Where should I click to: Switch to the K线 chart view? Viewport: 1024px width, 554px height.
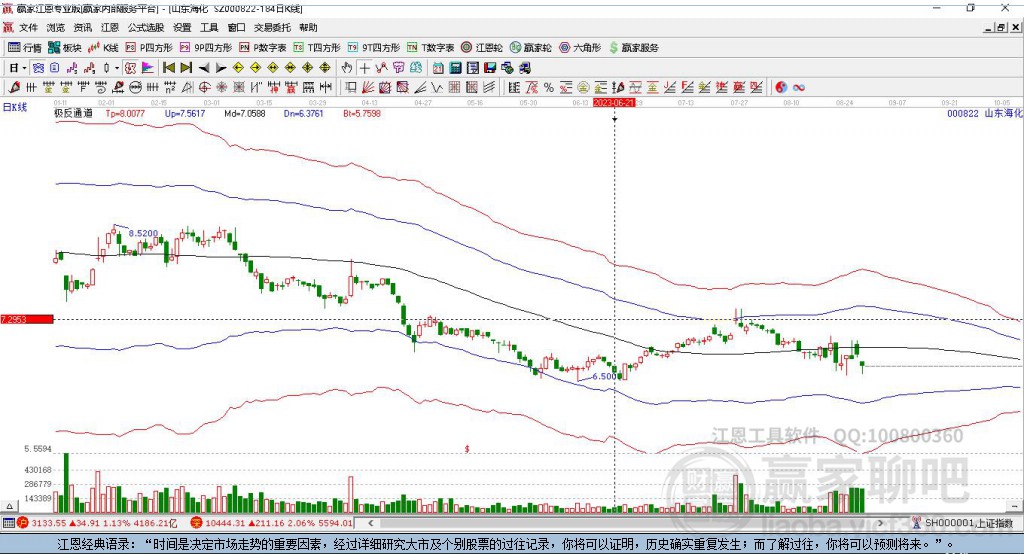[103, 48]
